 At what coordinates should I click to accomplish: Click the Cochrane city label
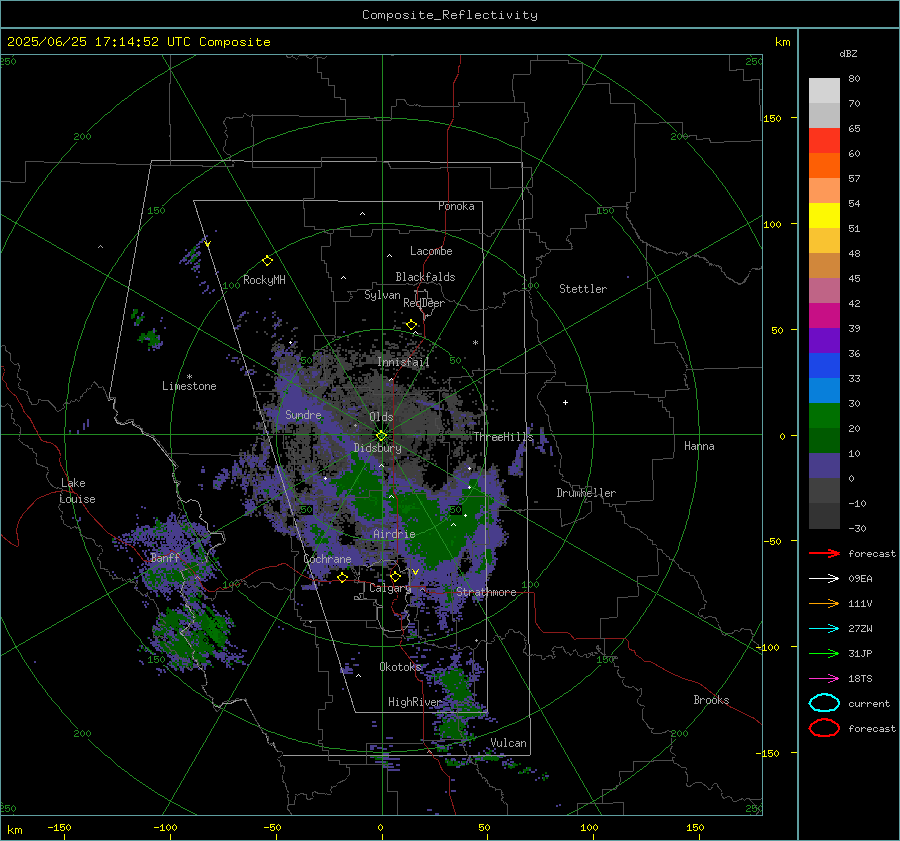click(327, 559)
